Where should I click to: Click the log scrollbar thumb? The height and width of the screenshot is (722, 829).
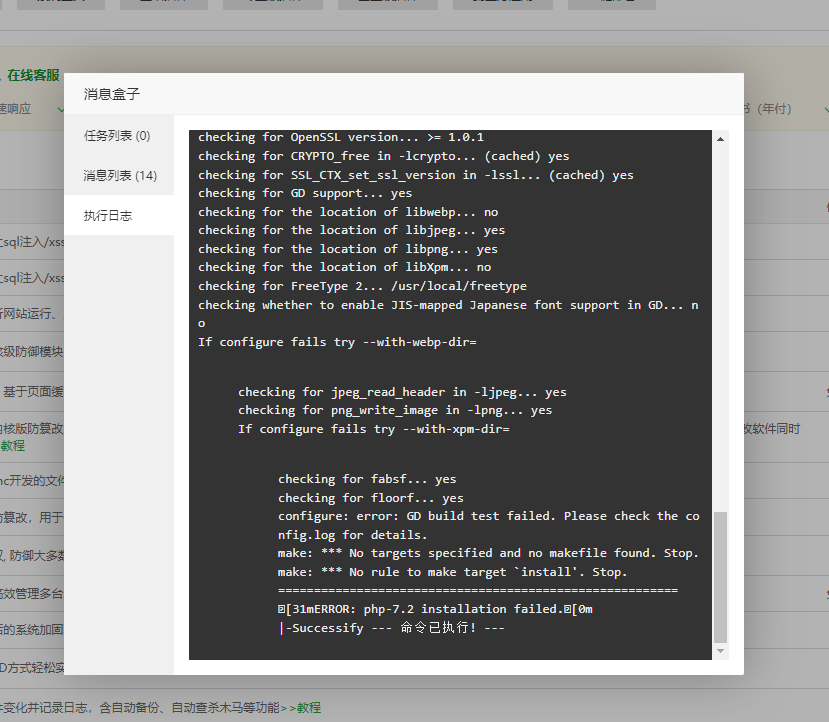pos(720,577)
